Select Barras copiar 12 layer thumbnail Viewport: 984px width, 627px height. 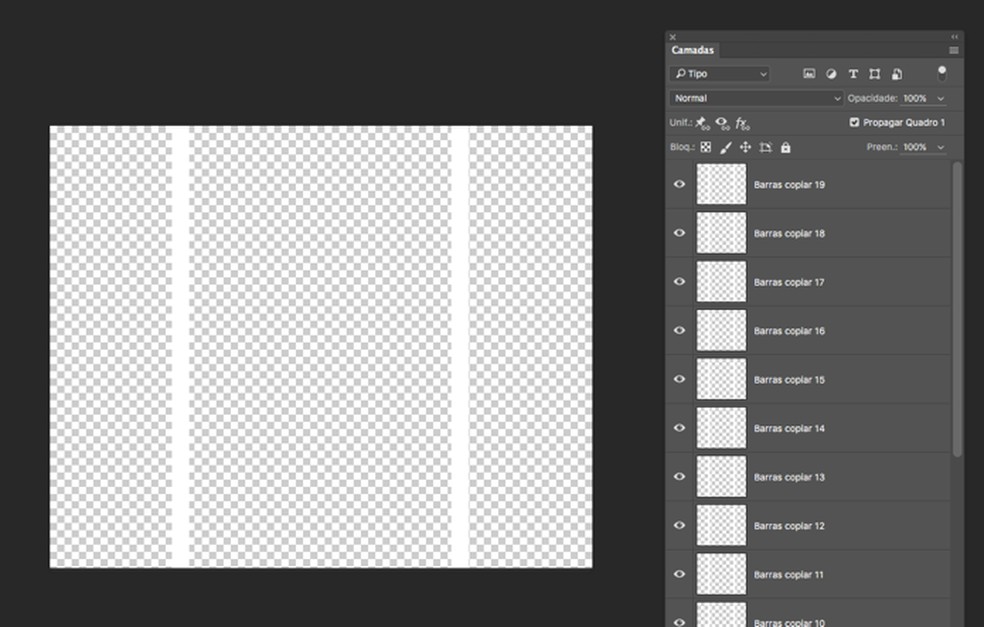(721, 525)
